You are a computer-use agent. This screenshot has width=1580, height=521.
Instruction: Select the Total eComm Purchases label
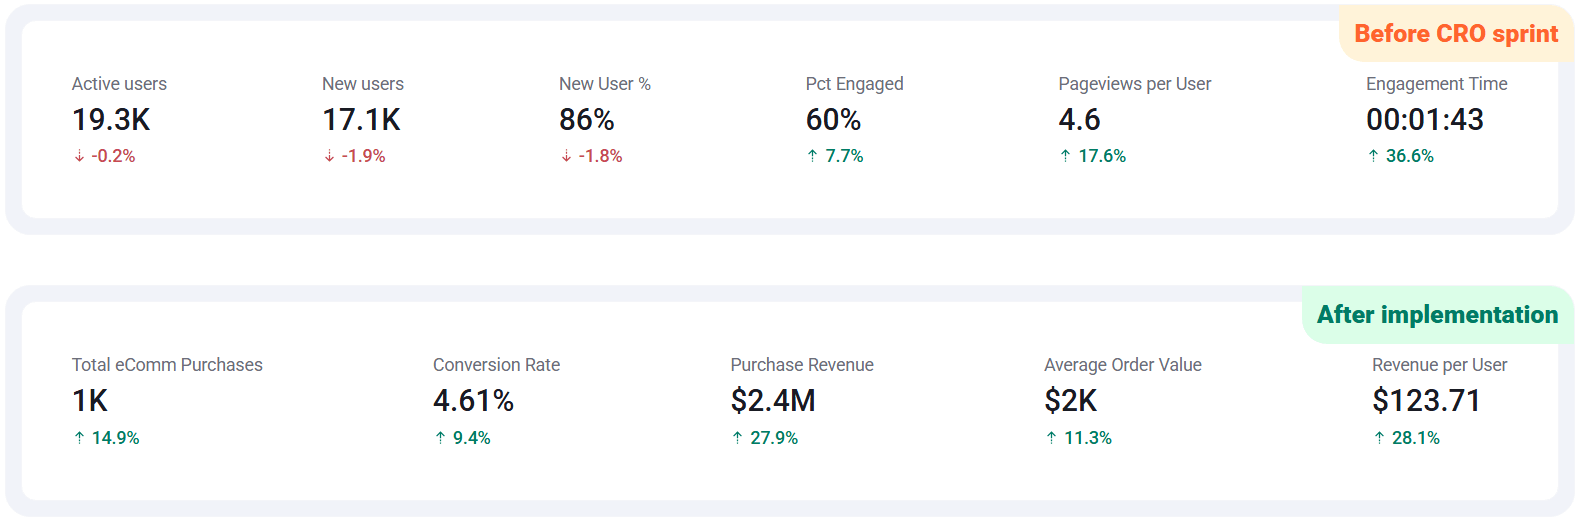167,365
